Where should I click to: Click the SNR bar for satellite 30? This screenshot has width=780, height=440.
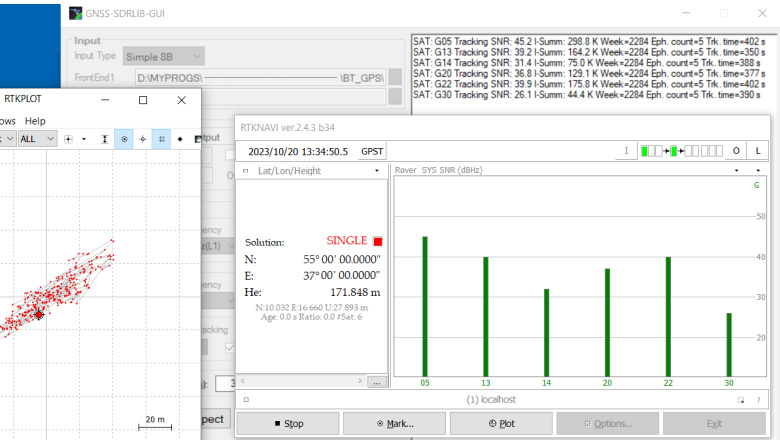[x=729, y=345]
